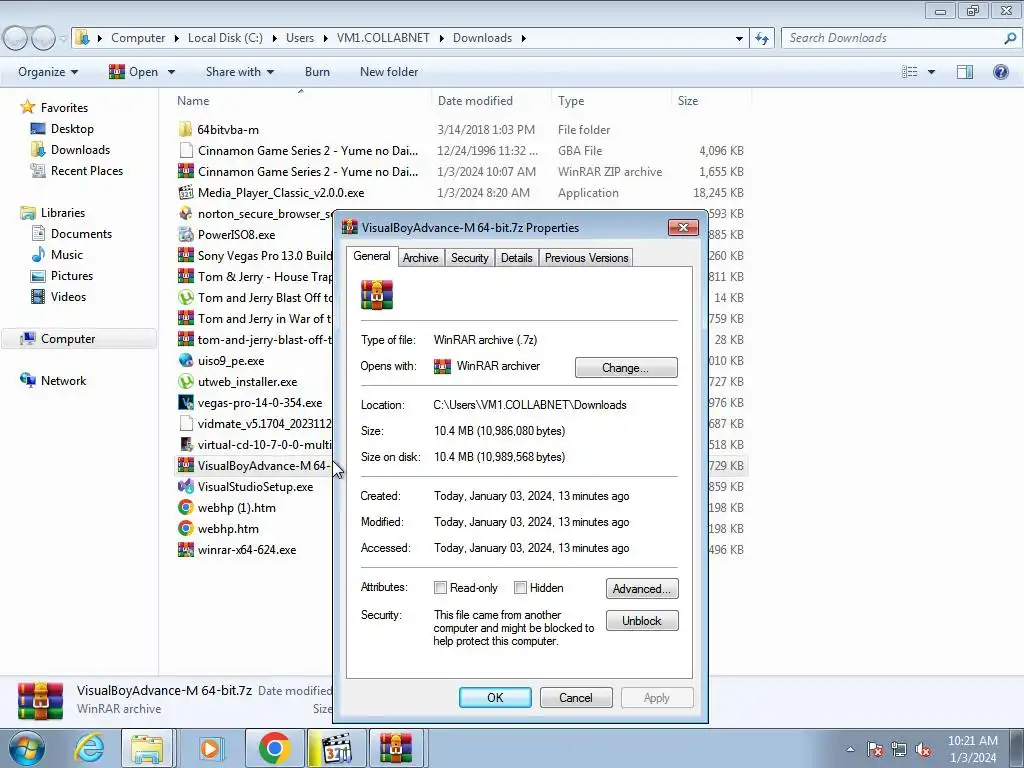The image size is (1024, 768).
Task: Select the utweb_installer.exe uTorrent icon
Action: pos(185,381)
